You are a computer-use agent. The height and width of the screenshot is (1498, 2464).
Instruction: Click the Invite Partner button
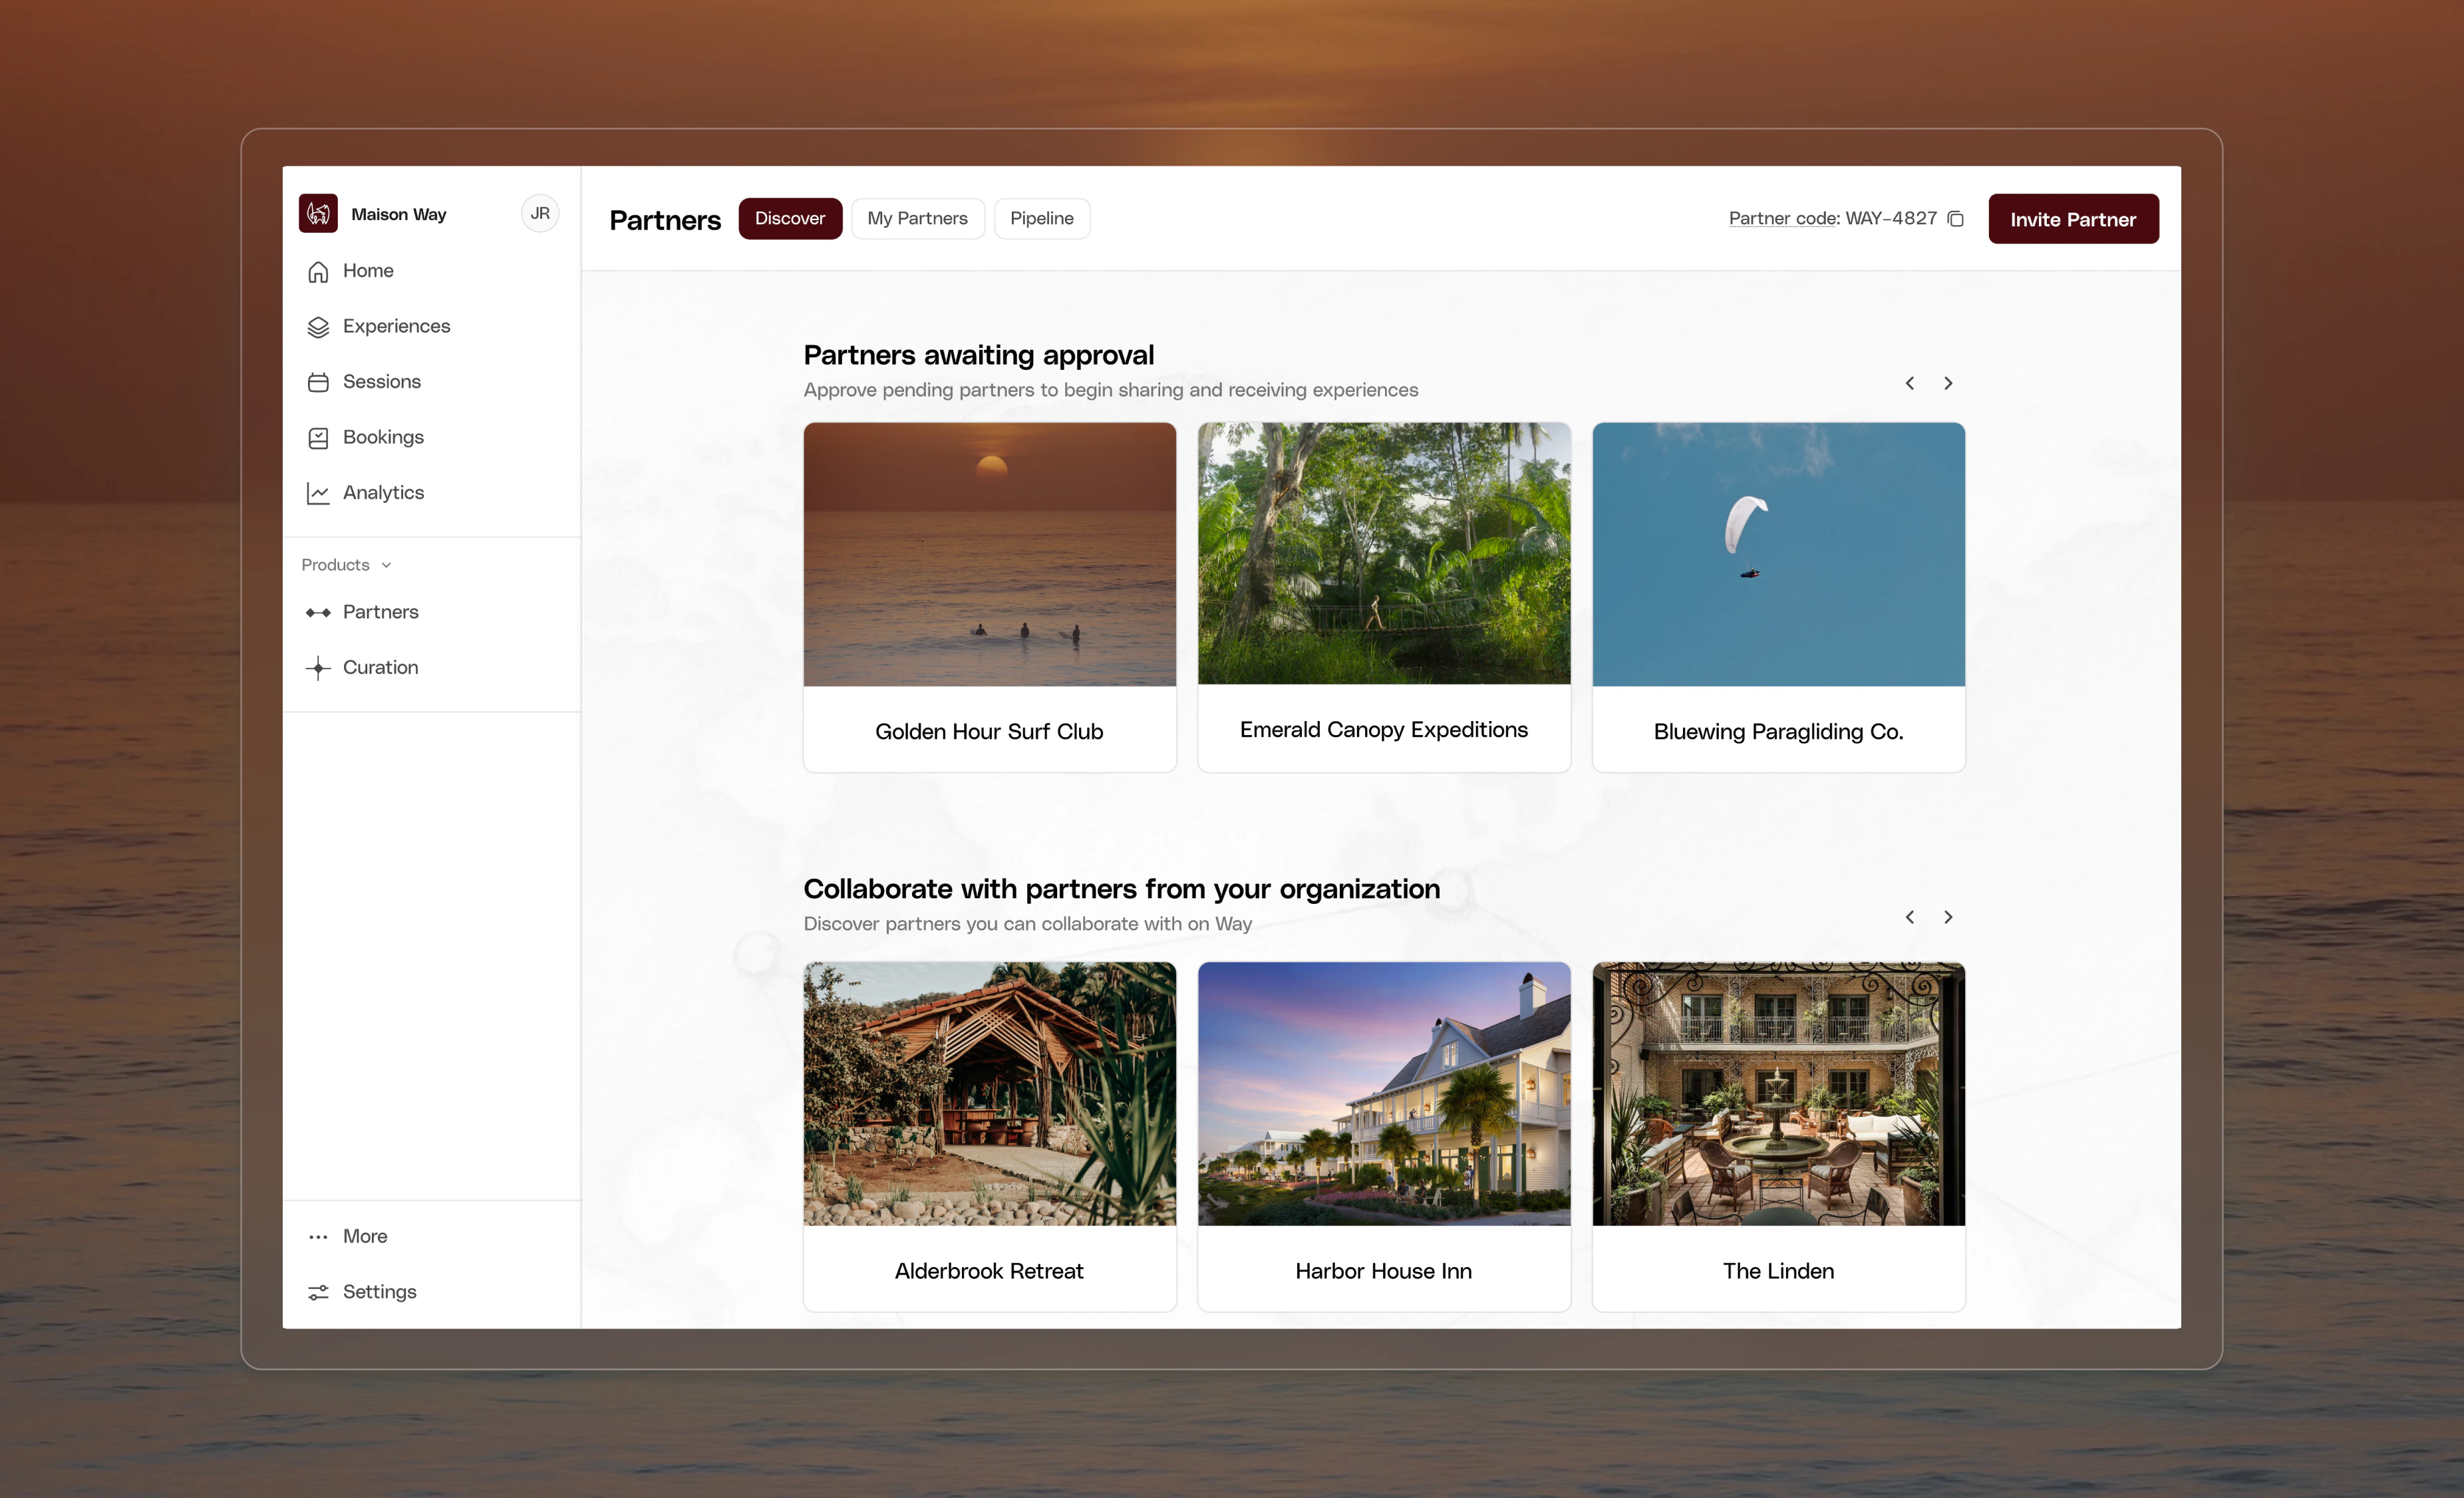[2072, 219]
